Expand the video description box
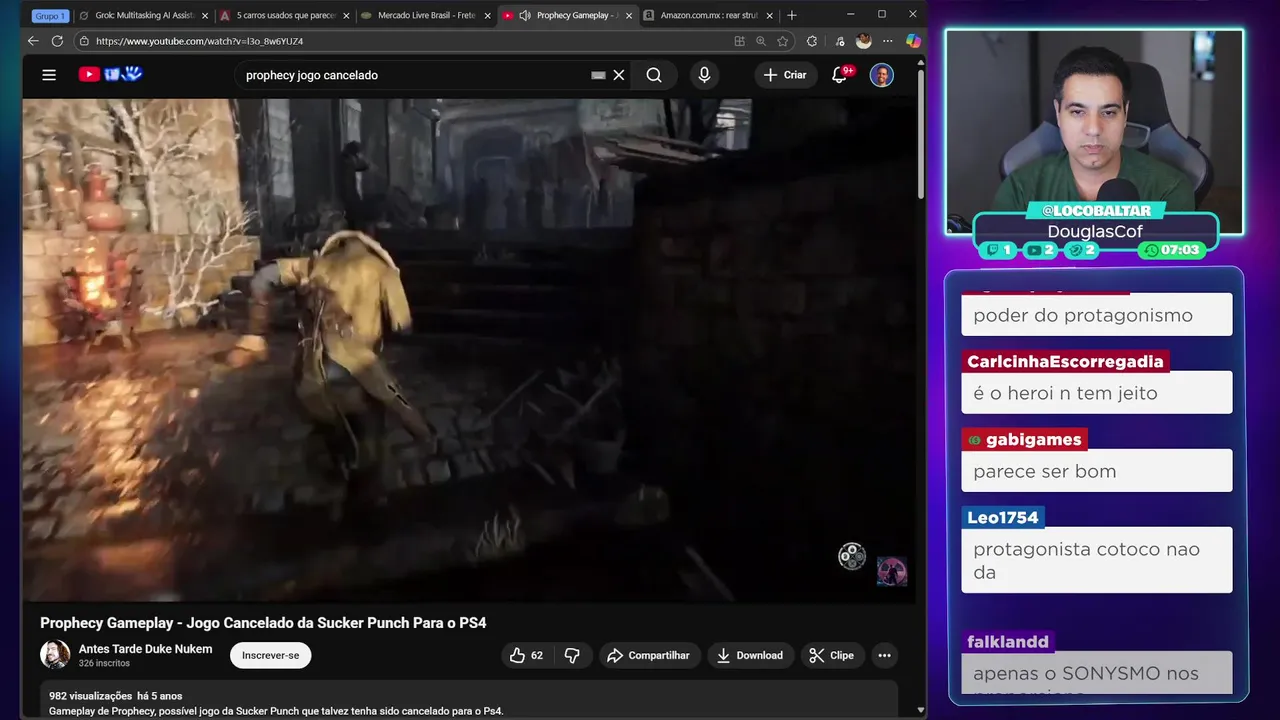The height and width of the screenshot is (720, 1280). (x=470, y=700)
